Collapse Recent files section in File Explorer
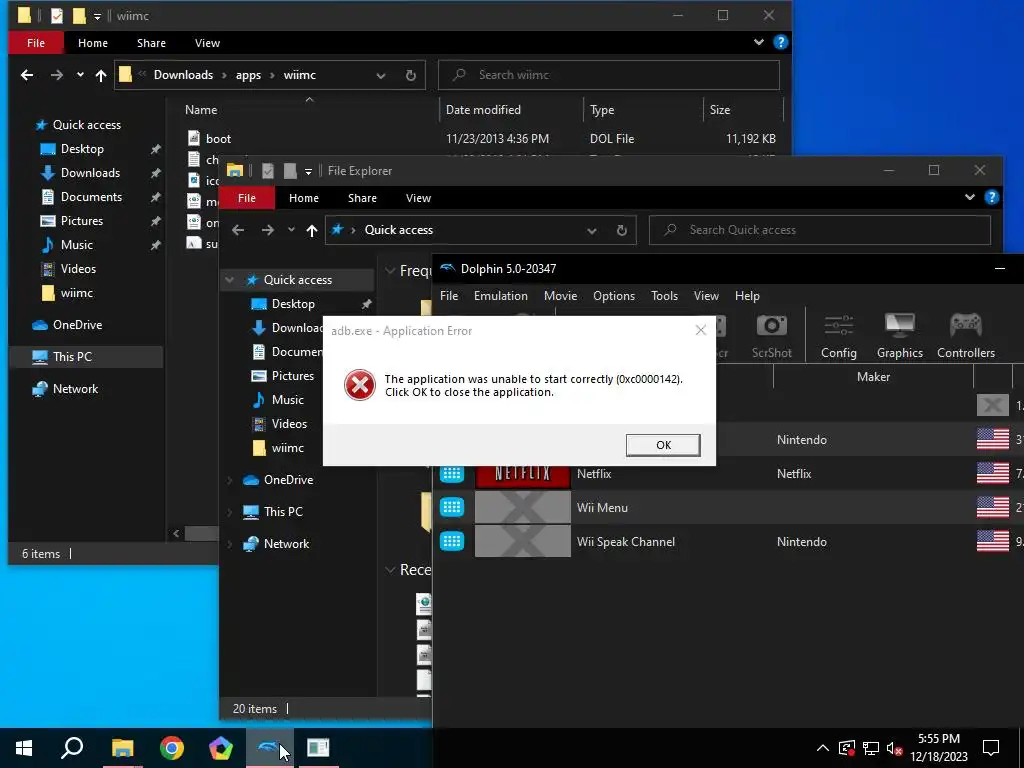The height and width of the screenshot is (768, 1024). (390, 569)
